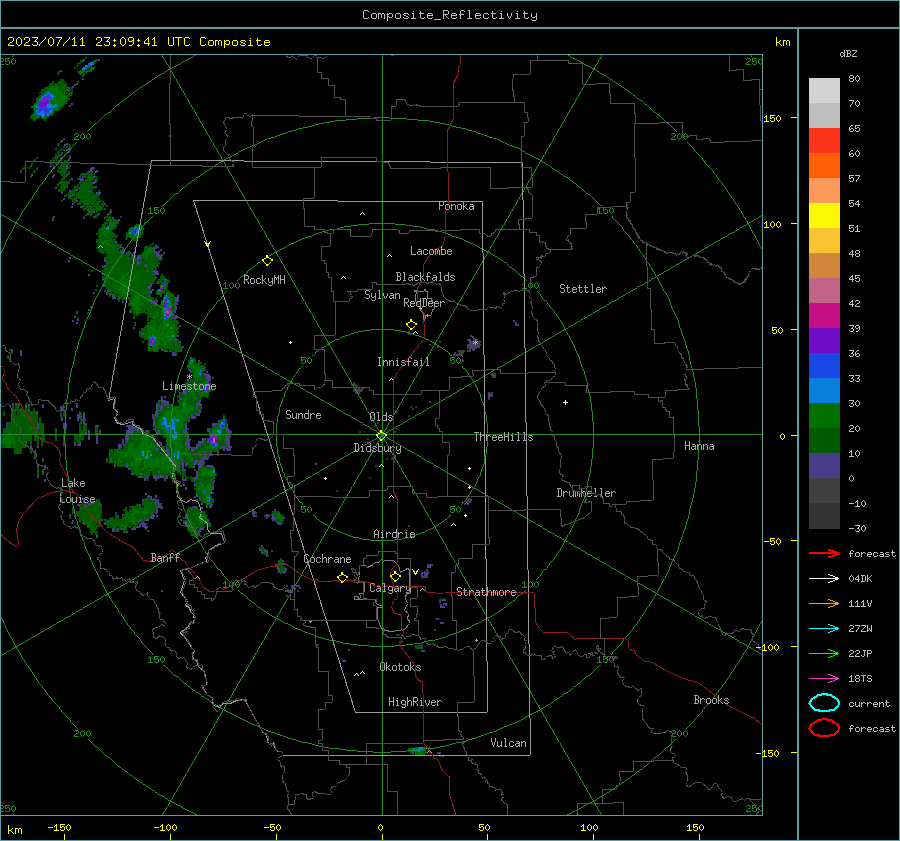This screenshot has height=841, width=900.
Task: Select the purple swatch in dBZ scale
Action: pos(824,340)
